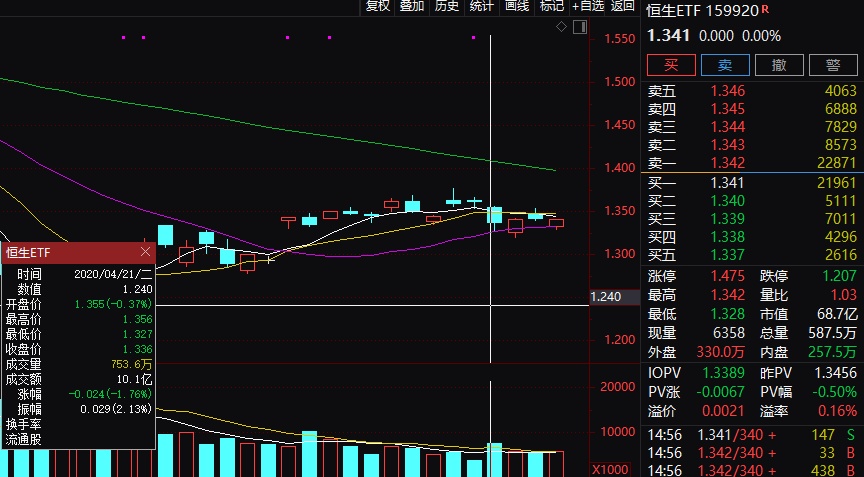864x477 pixels.
Task: Toggle the side panel layout icon
Action: 580,26
